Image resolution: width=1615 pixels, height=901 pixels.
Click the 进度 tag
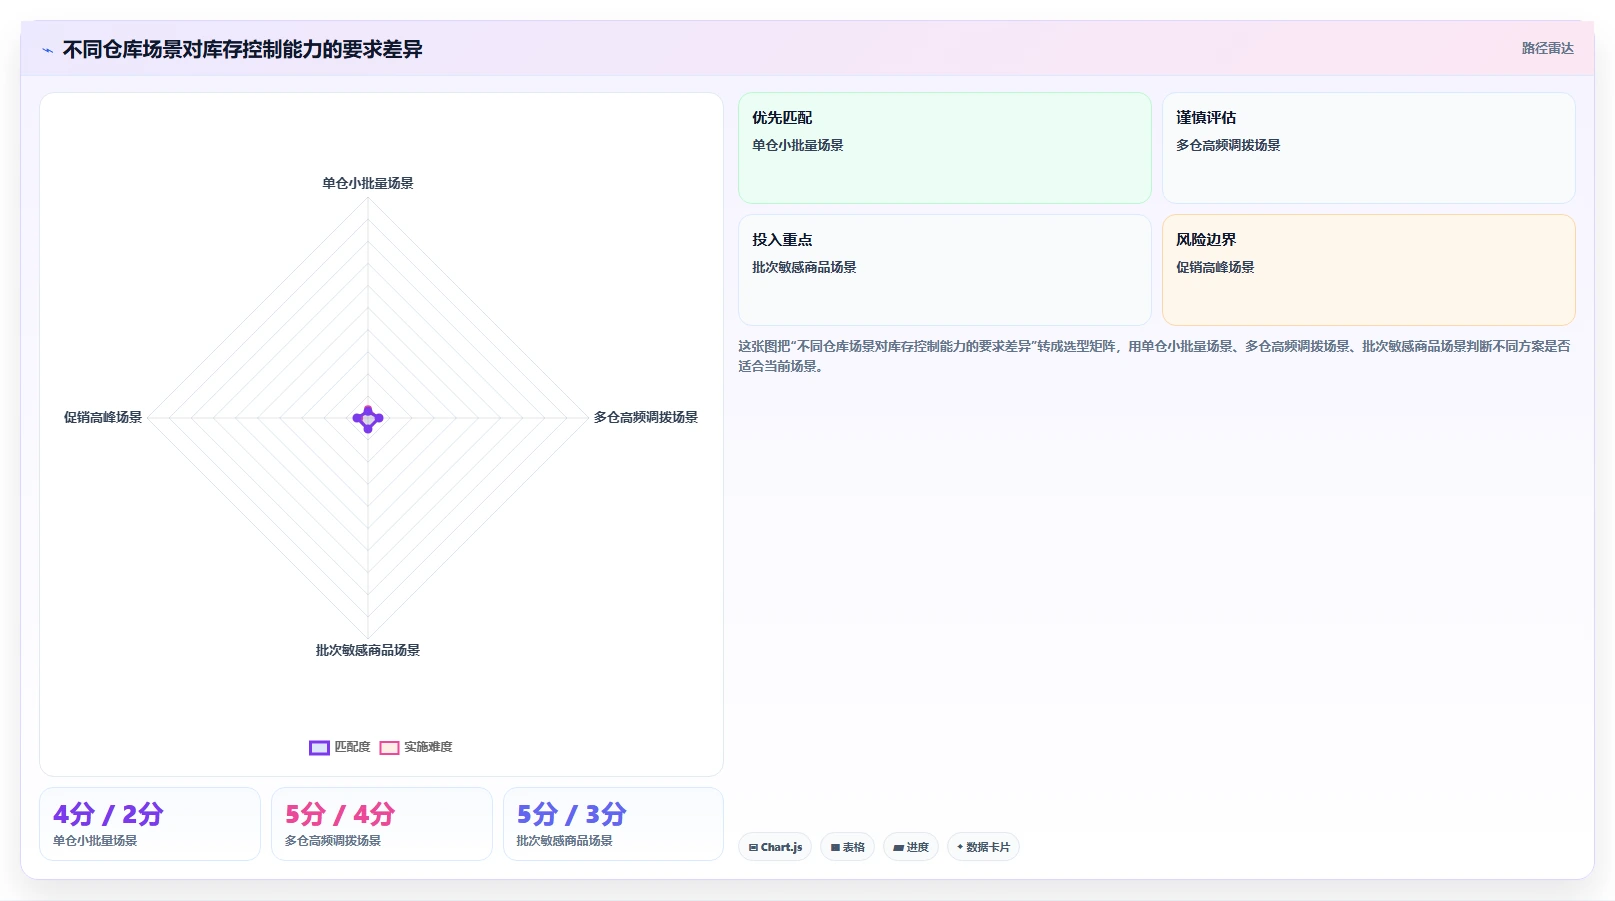(910, 847)
